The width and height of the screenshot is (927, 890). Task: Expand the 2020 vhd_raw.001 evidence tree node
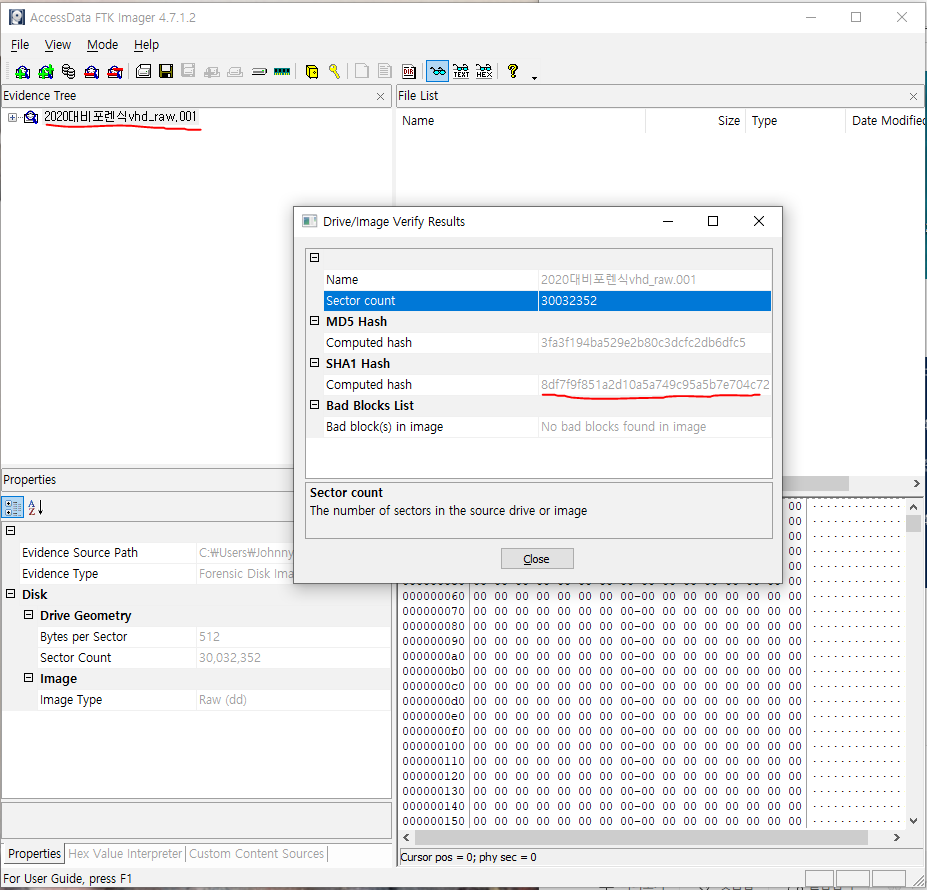(12, 117)
